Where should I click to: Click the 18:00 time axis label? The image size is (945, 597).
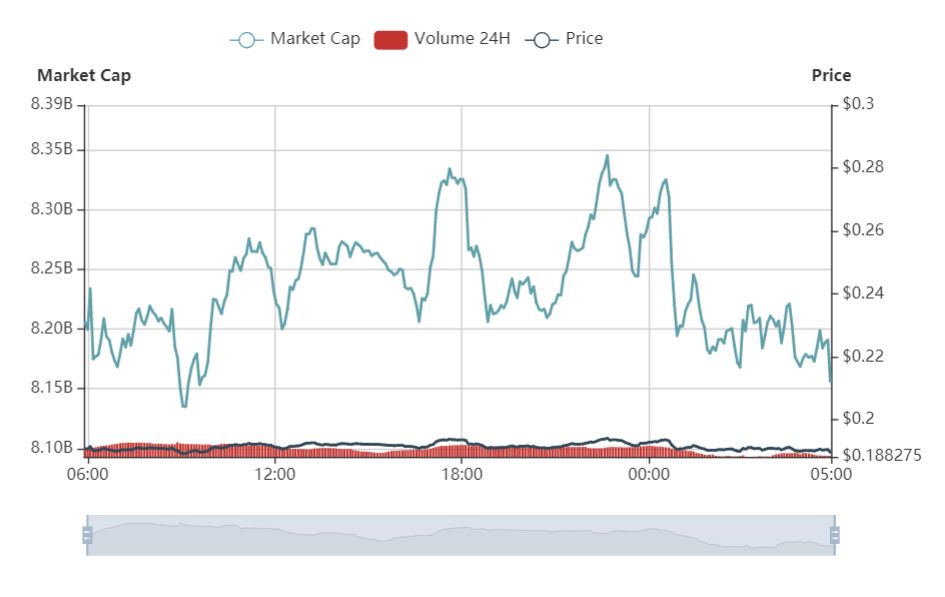tap(462, 475)
